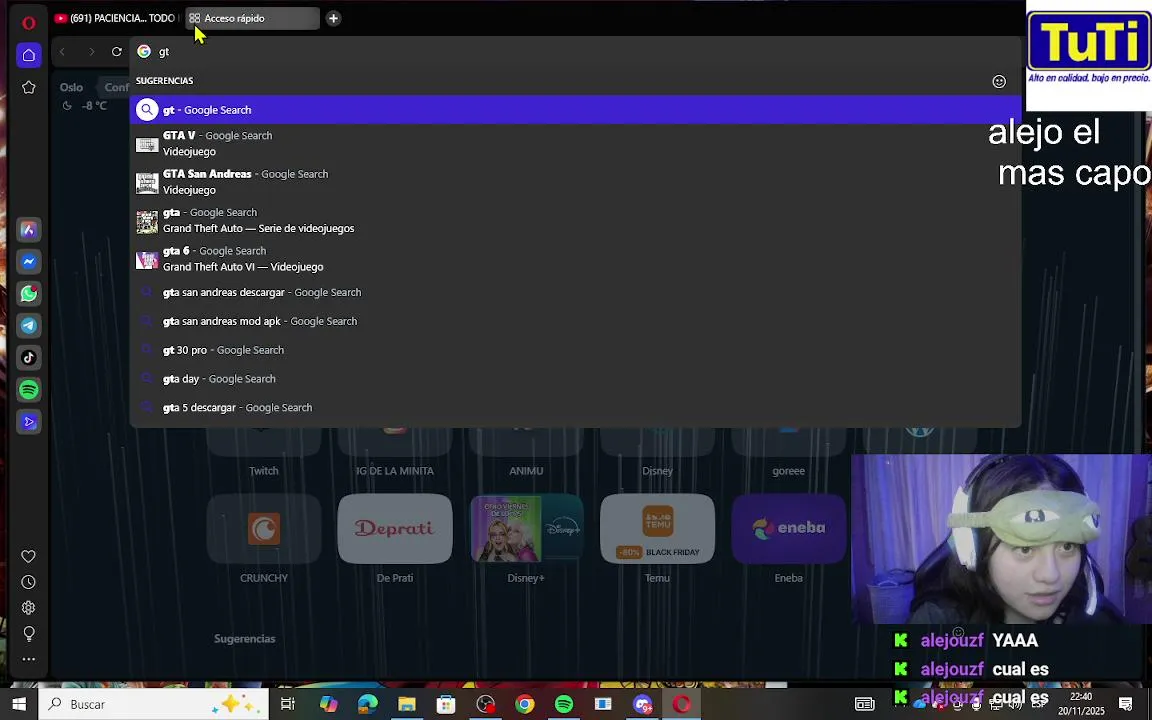Open the heart favorites icon in sidebar
Viewport: 1152px width, 720px height.
click(x=29, y=556)
